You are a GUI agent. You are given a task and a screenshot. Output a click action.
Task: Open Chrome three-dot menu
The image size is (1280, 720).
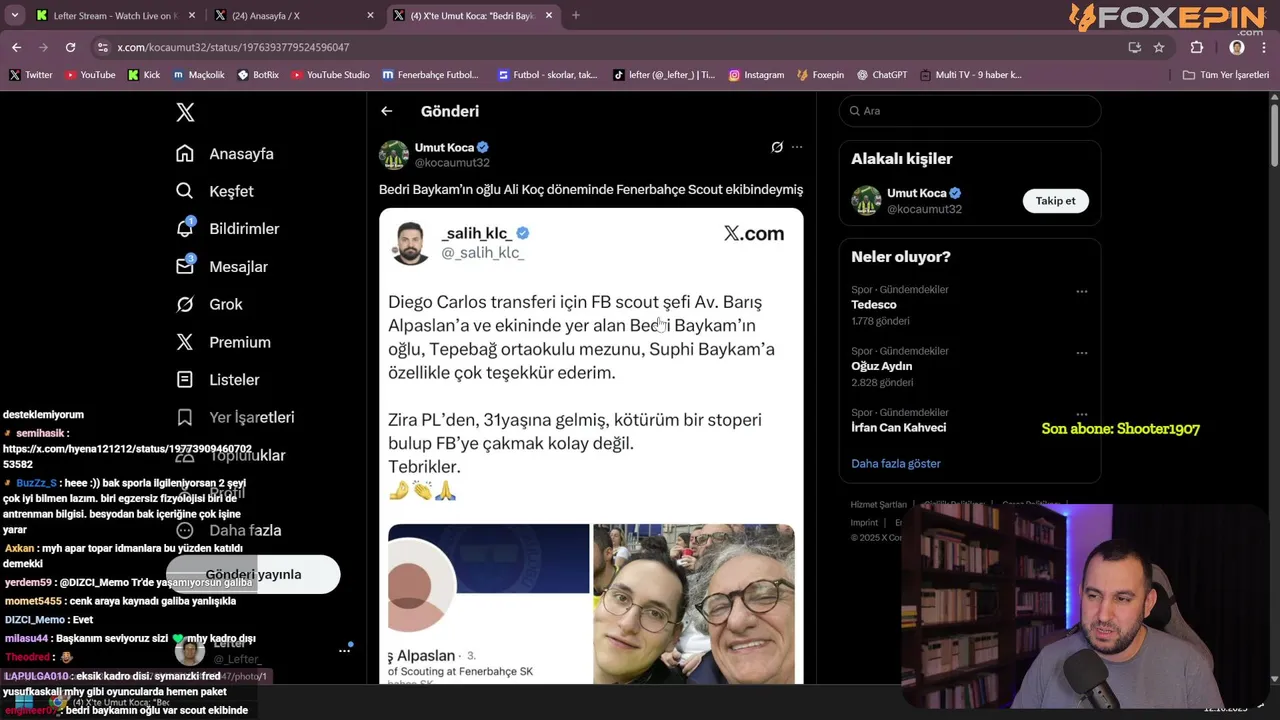click(x=1263, y=47)
